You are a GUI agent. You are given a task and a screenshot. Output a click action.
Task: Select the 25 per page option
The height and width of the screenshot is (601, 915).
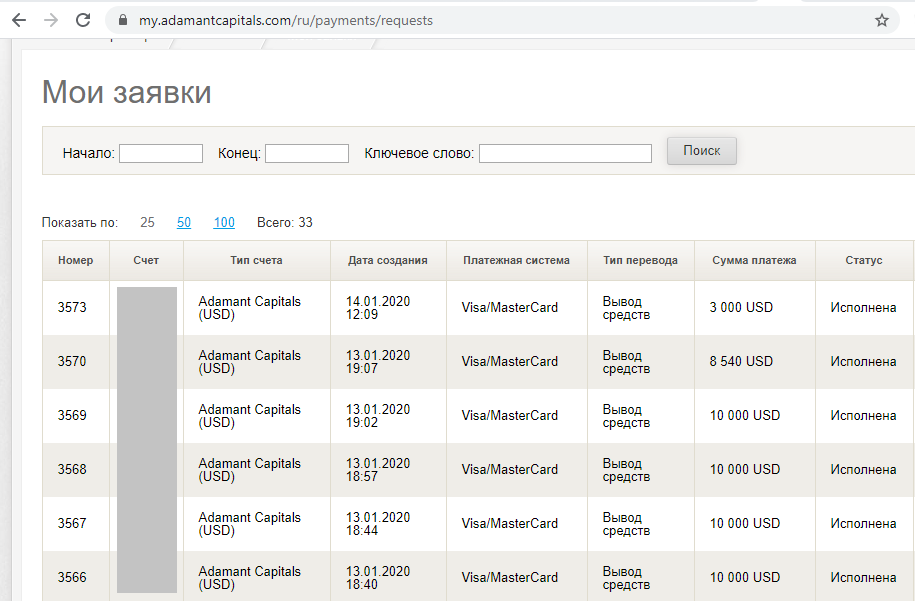point(147,222)
